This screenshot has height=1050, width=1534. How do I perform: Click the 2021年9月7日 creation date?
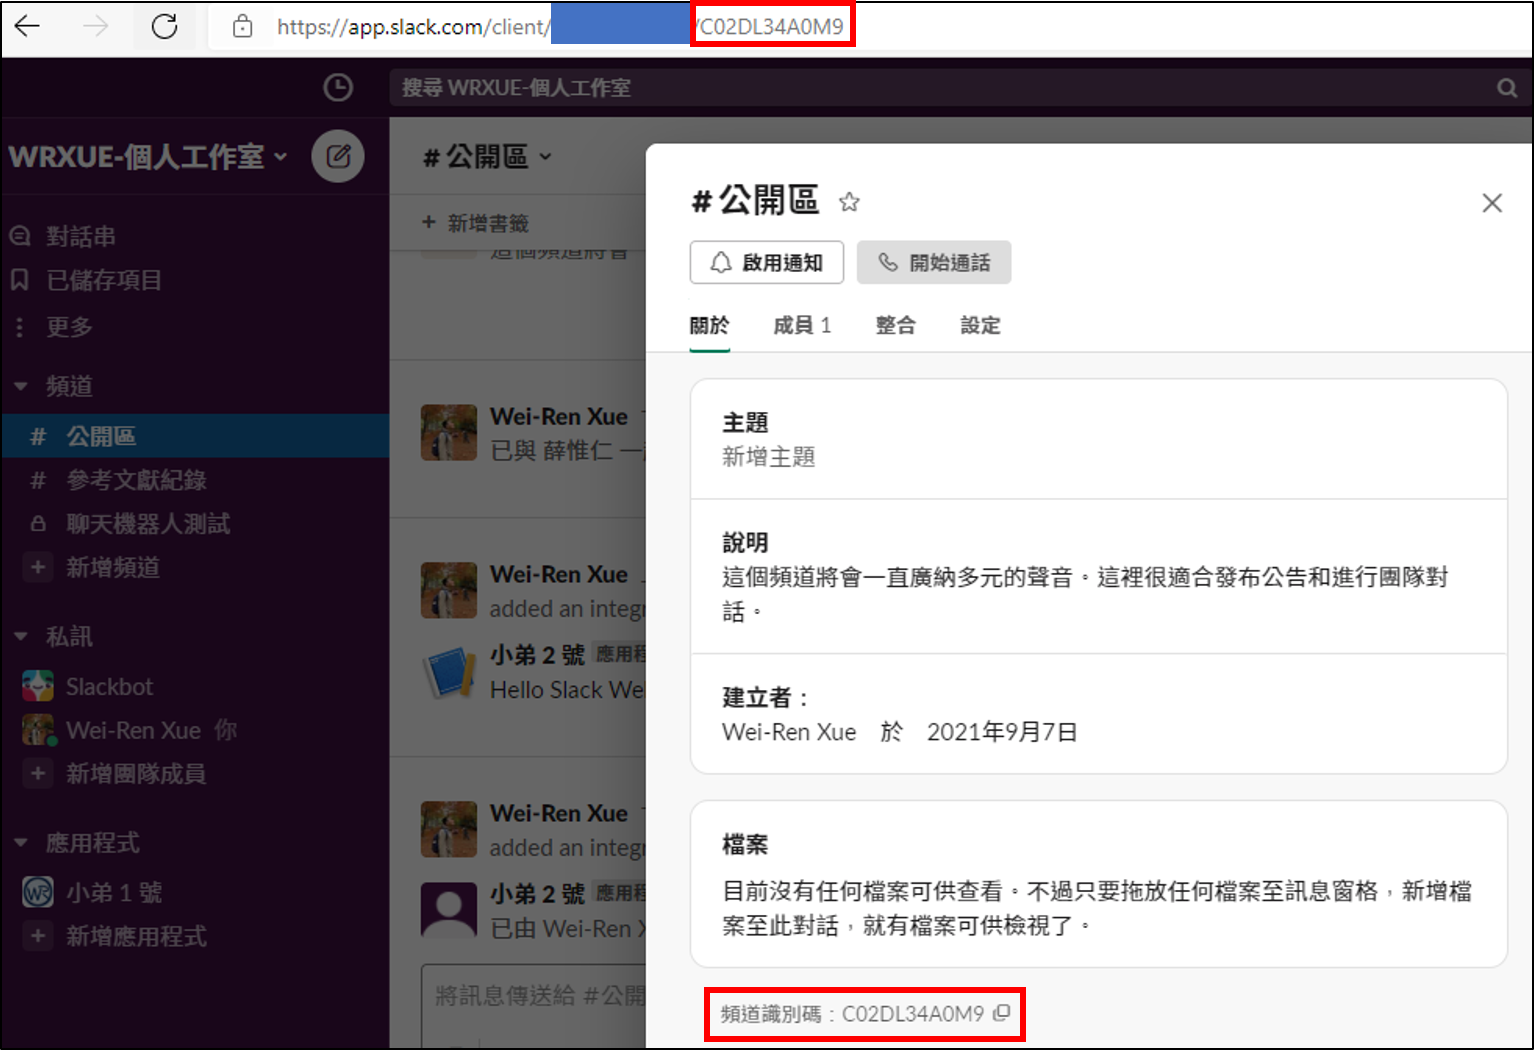click(1002, 732)
